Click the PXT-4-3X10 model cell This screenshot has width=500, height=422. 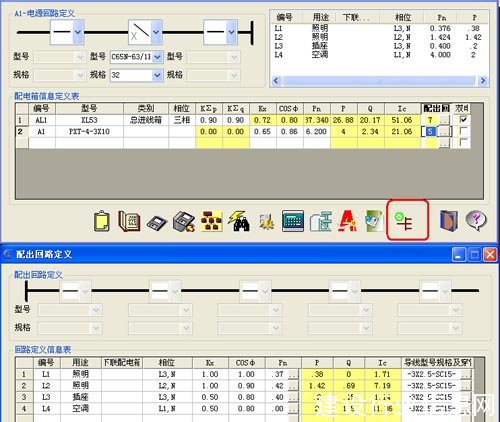[x=89, y=132]
